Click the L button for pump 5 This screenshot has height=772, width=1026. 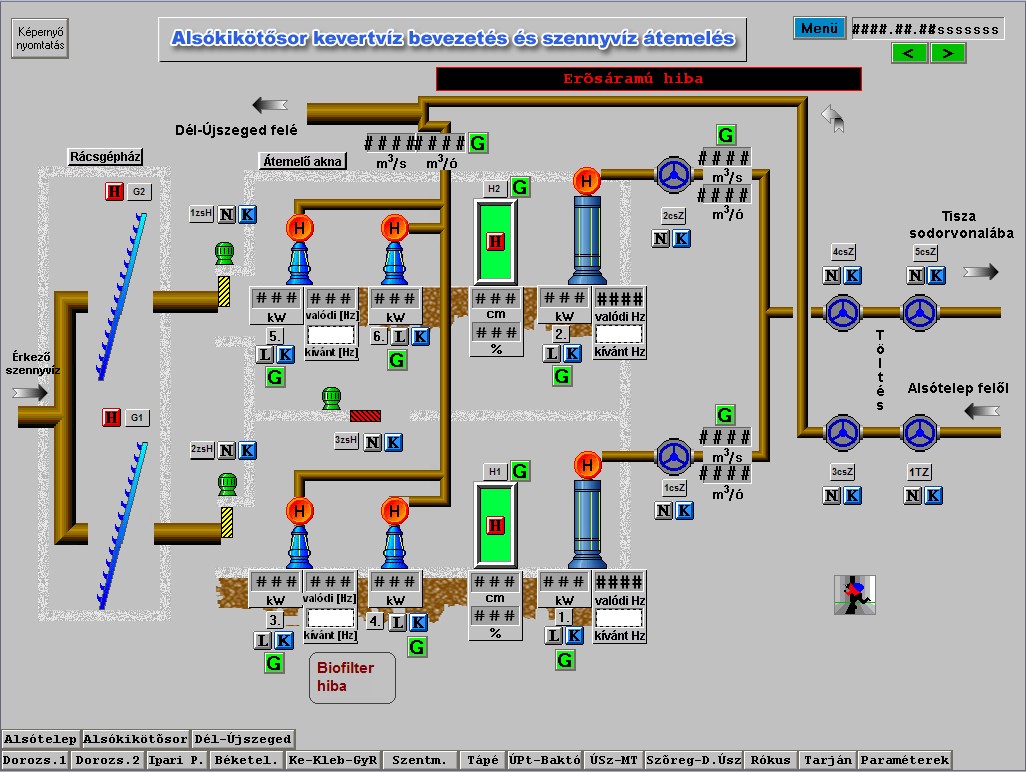click(264, 355)
